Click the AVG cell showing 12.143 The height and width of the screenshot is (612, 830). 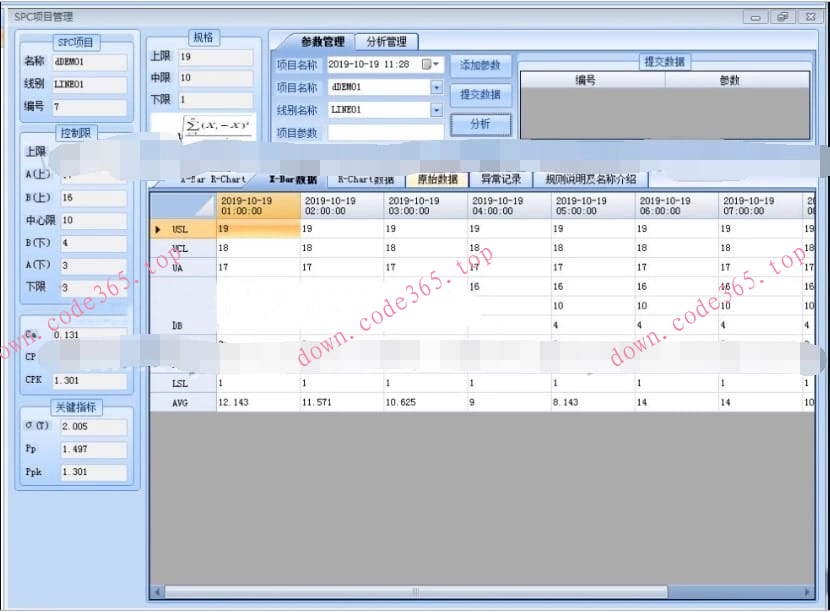[258, 403]
